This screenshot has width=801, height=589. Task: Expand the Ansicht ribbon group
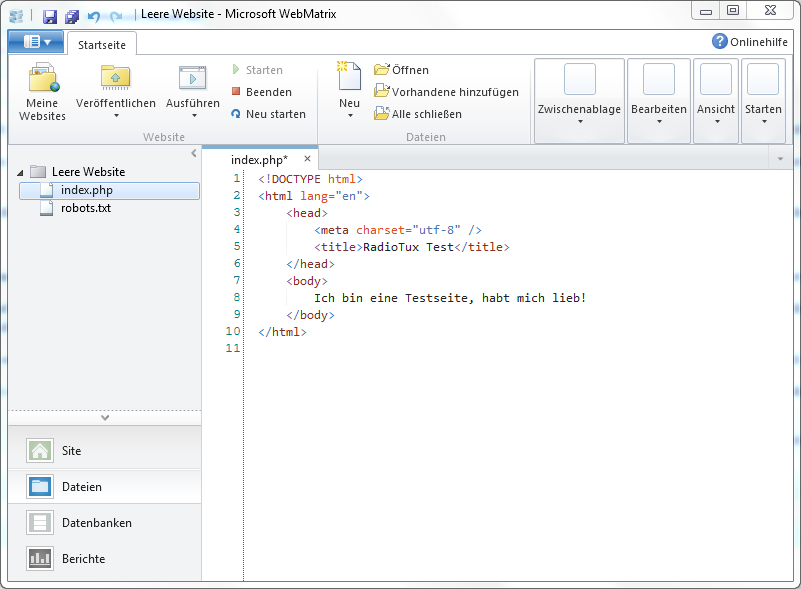[x=716, y=101]
